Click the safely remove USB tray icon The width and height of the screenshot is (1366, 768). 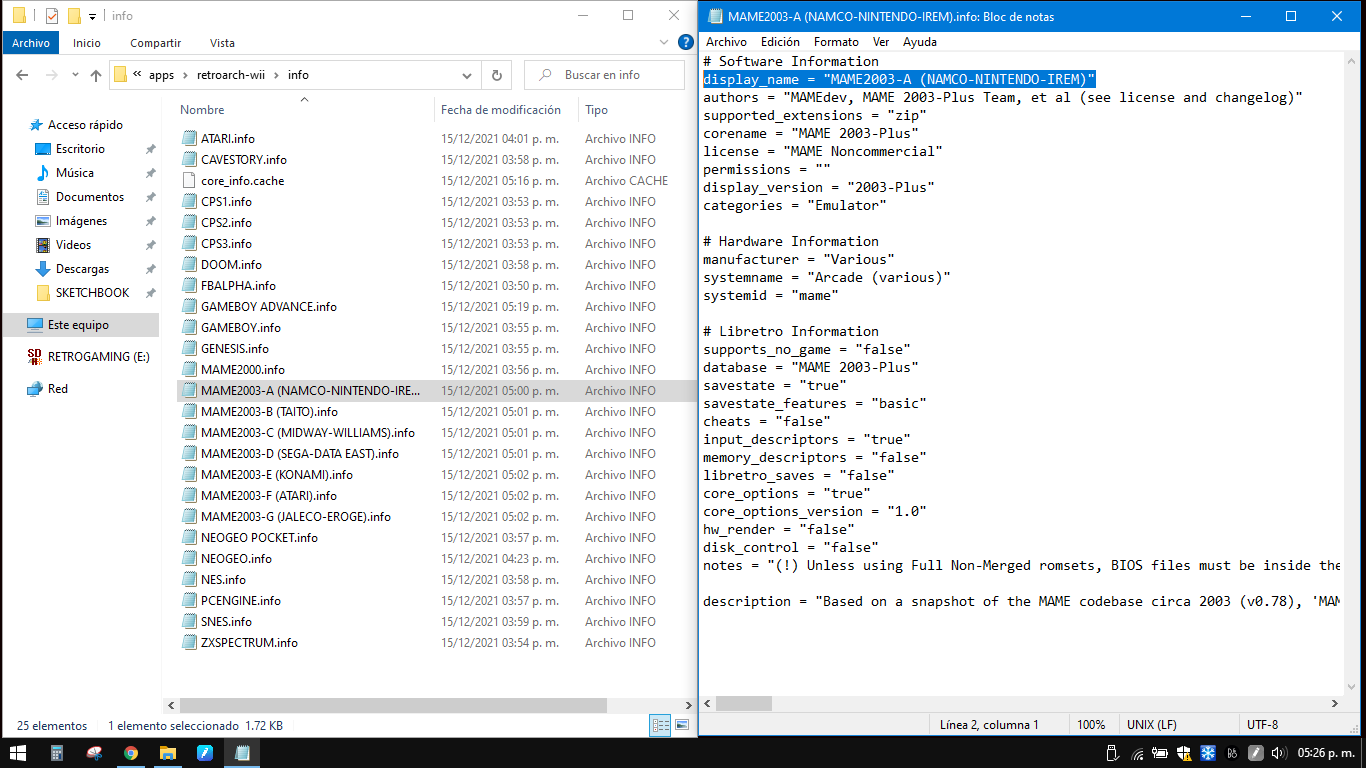pos(1112,753)
